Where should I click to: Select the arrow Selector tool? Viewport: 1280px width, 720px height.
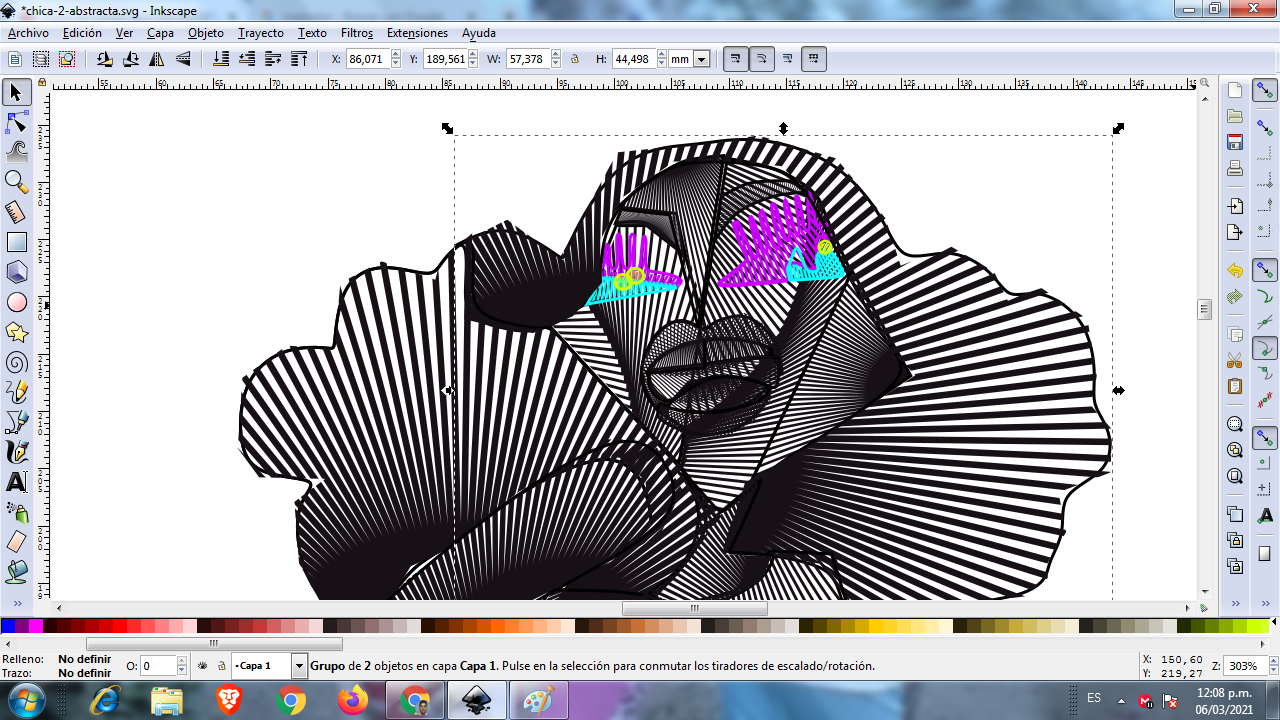click(x=16, y=93)
